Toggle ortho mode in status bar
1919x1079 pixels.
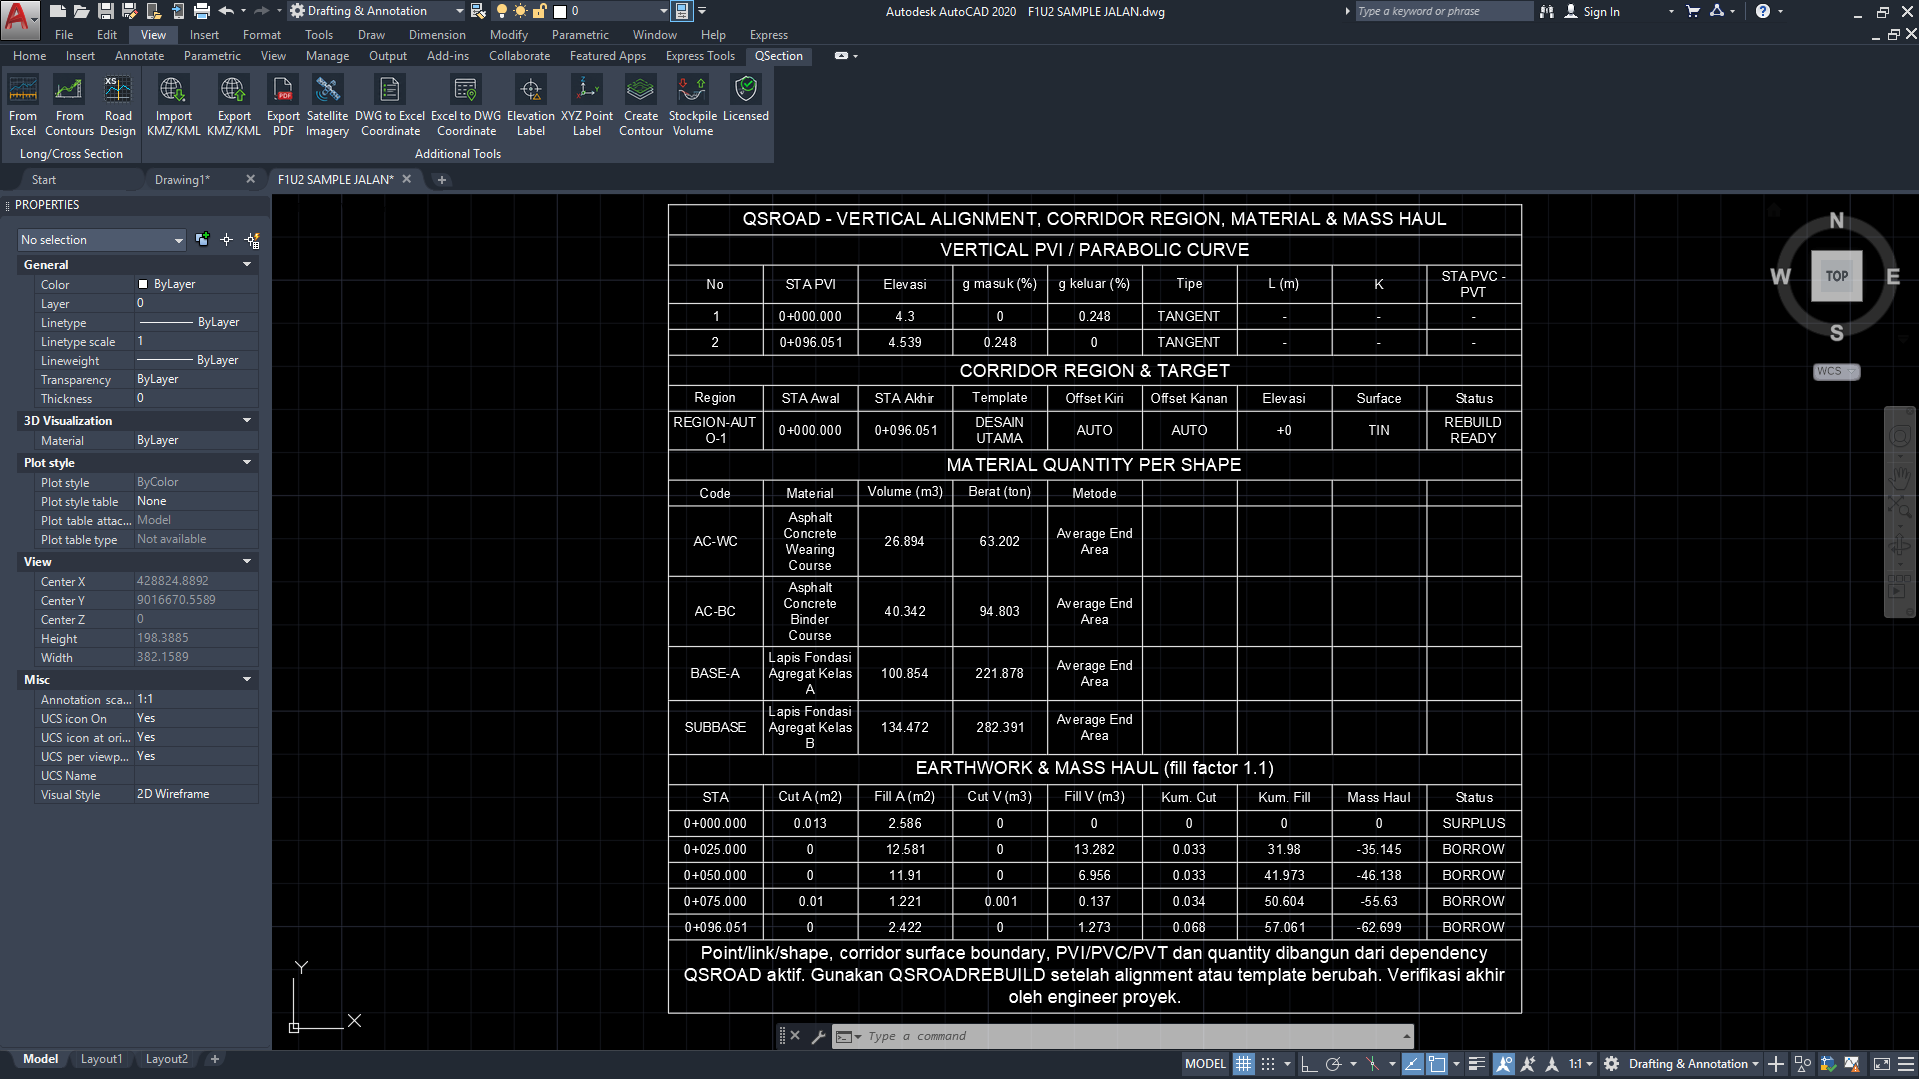tap(1308, 1064)
